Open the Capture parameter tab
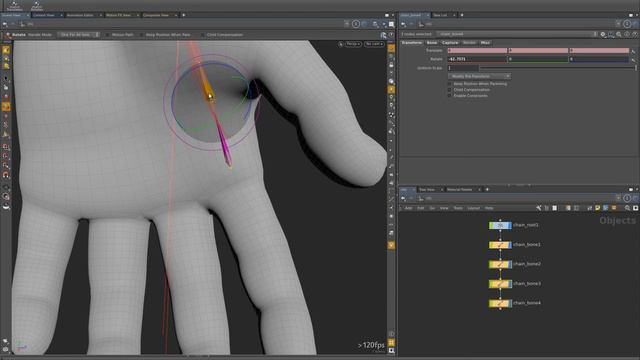 coord(450,43)
